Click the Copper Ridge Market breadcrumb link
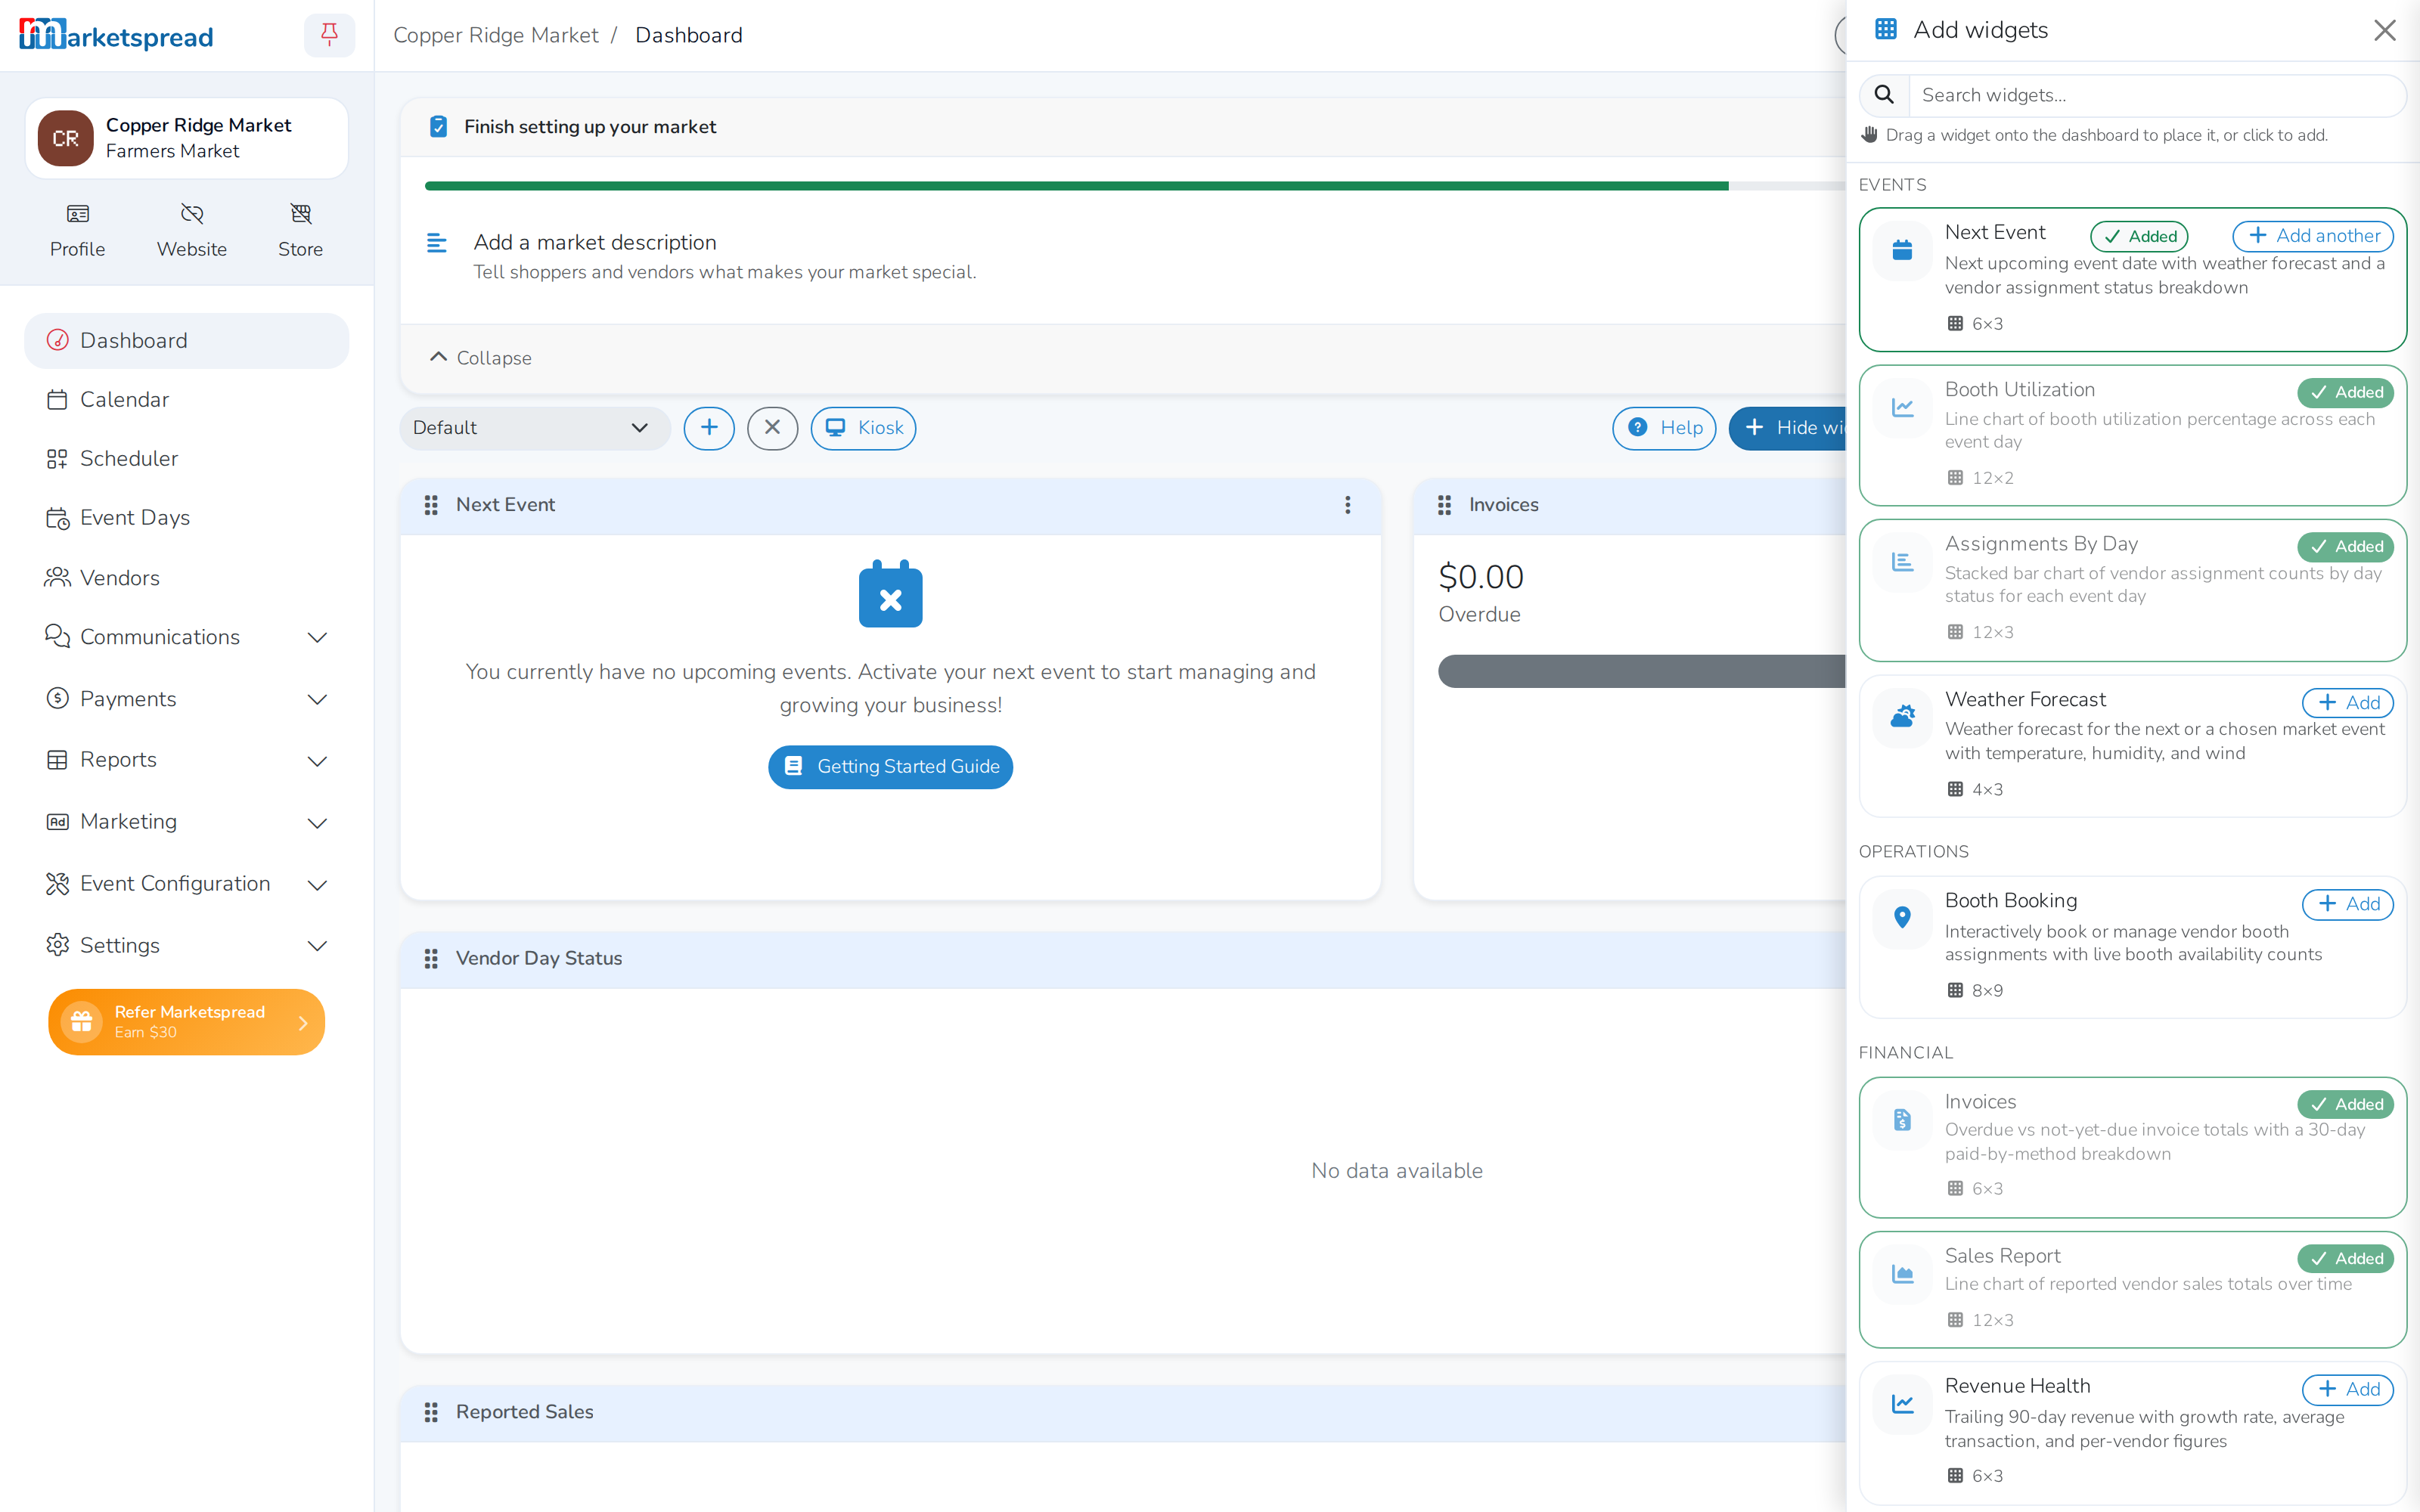Screen dimensions: 2420x1512 (496, 35)
